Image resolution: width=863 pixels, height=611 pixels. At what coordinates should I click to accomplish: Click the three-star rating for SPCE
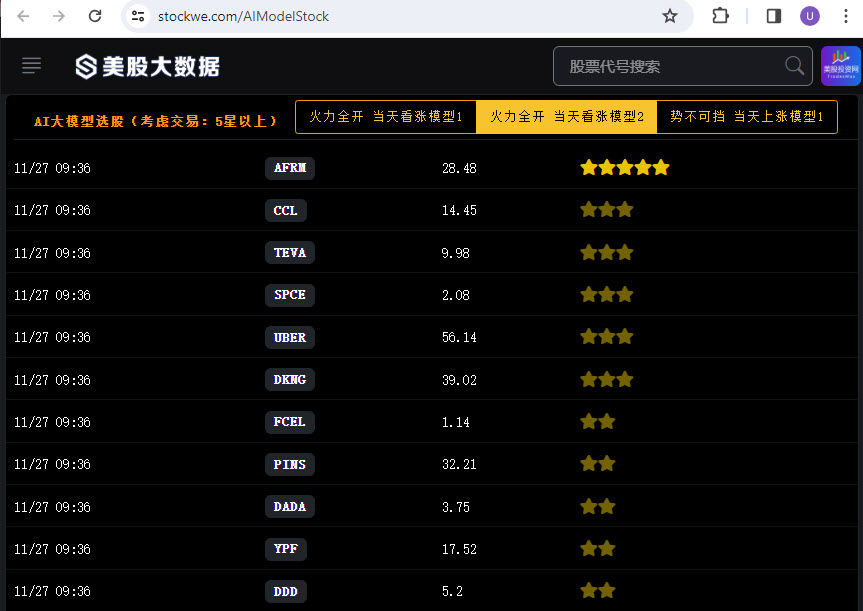coord(607,294)
